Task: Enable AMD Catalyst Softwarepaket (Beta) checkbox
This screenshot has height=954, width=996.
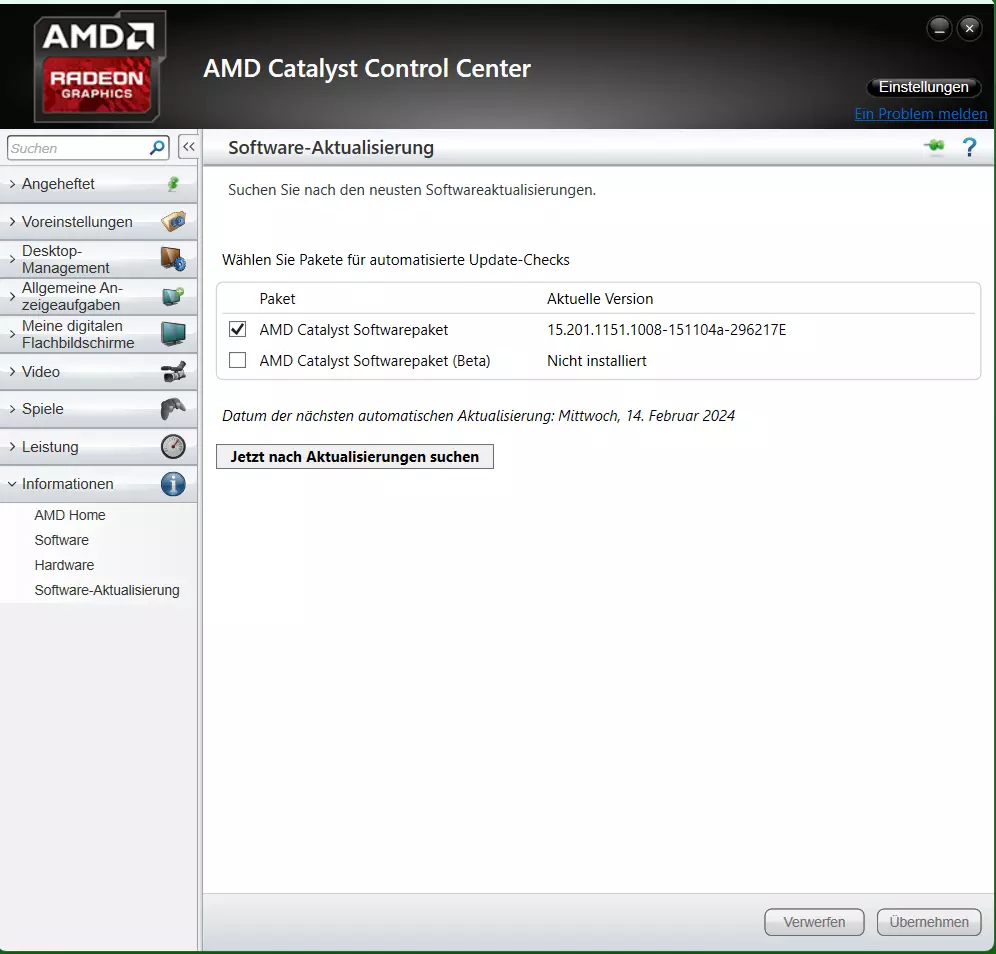Action: [x=238, y=360]
